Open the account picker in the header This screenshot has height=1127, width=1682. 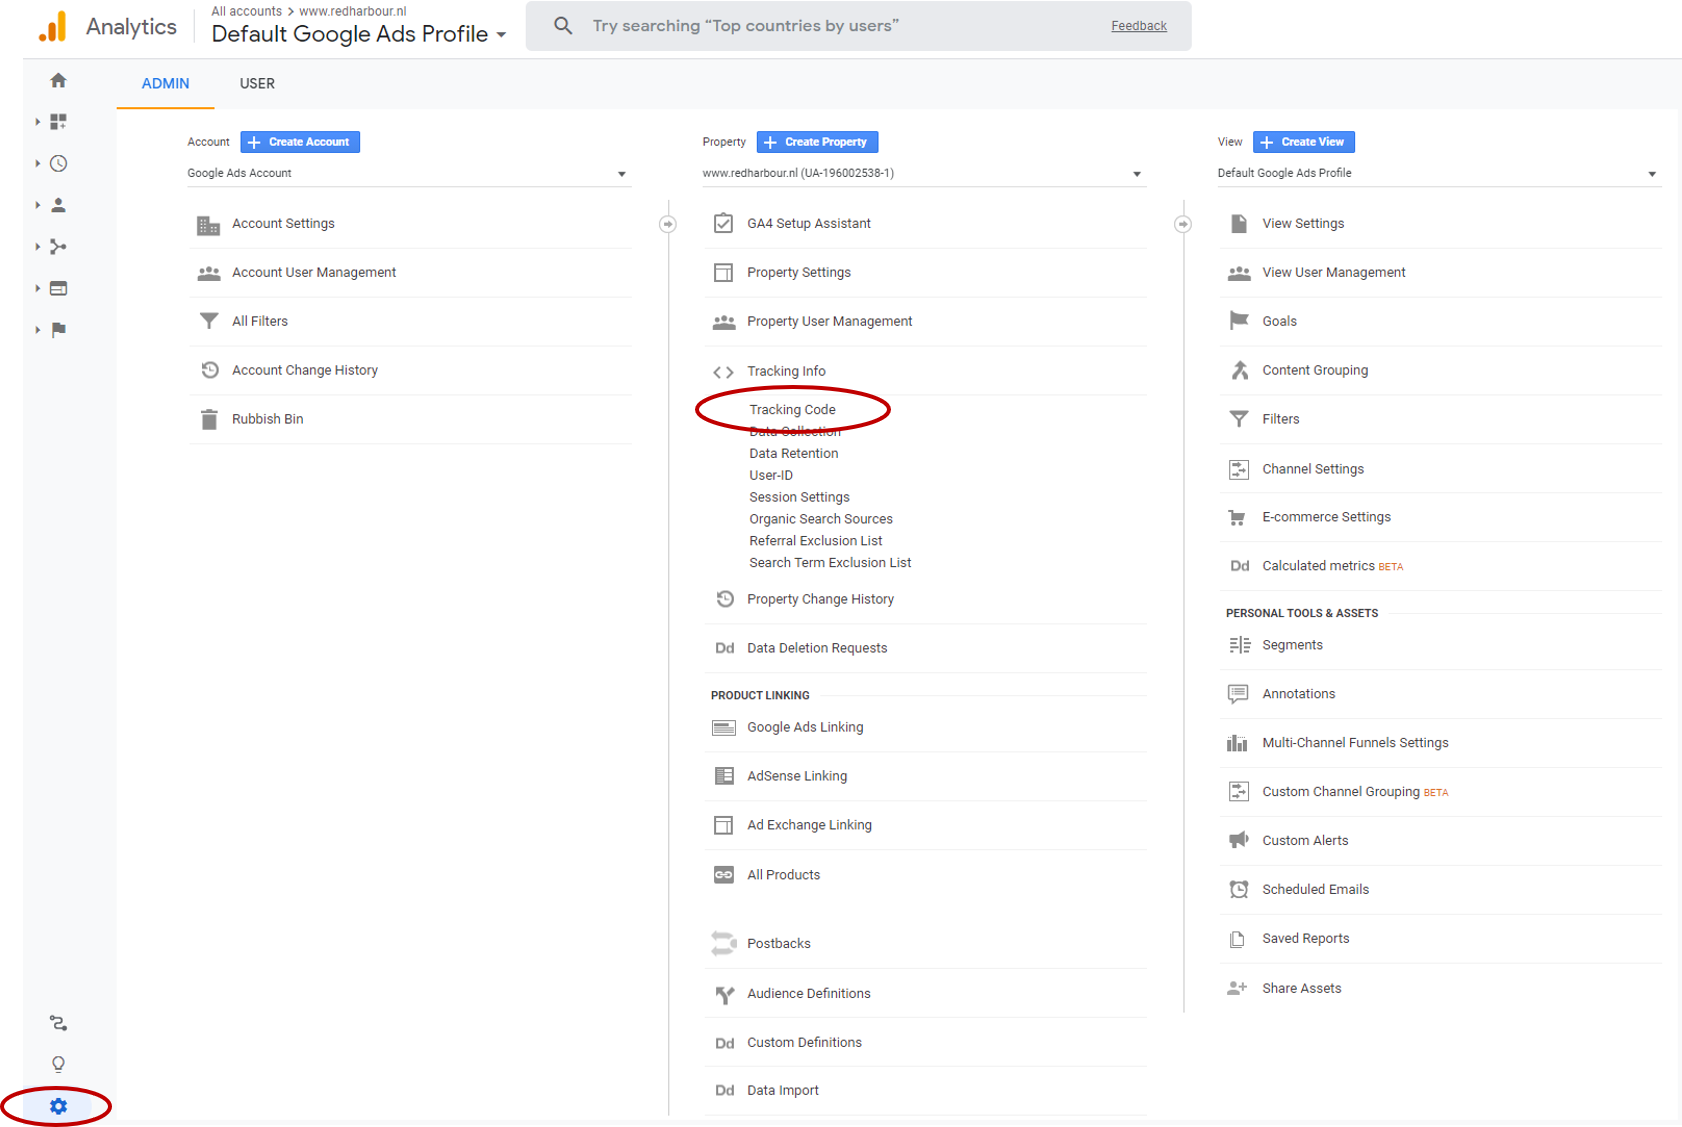pyautogui.click(x=359, y=34)
